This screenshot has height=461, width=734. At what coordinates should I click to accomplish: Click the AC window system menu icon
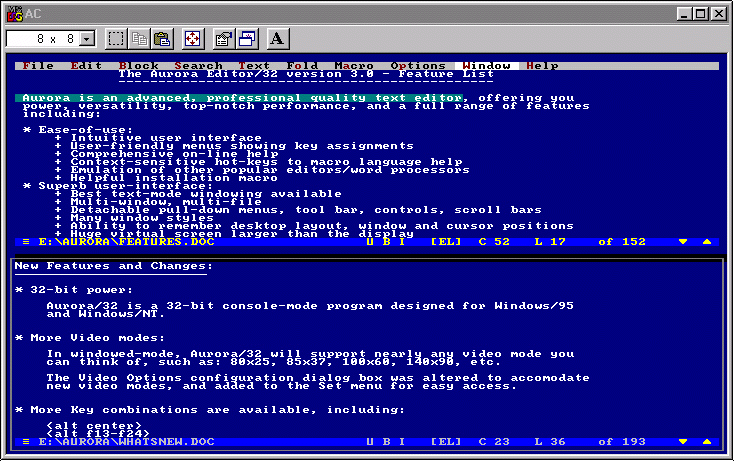click(x=15, y=14)
